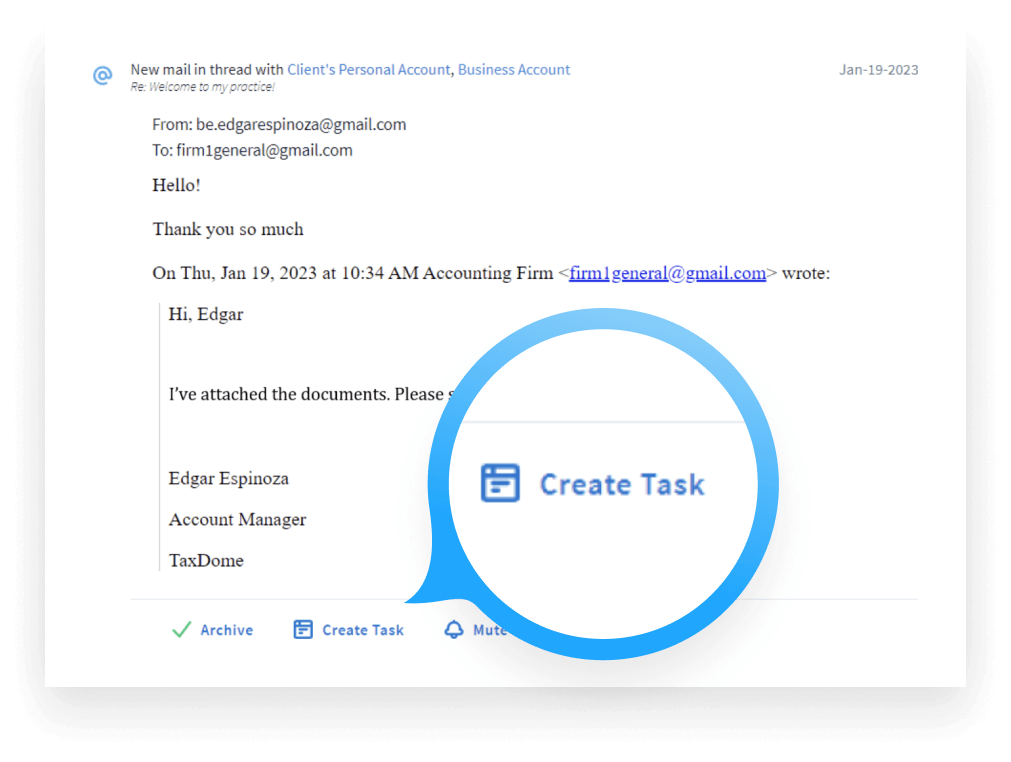
Task: Select the Jan-19-2023 date label
Action: coord(877,70)
